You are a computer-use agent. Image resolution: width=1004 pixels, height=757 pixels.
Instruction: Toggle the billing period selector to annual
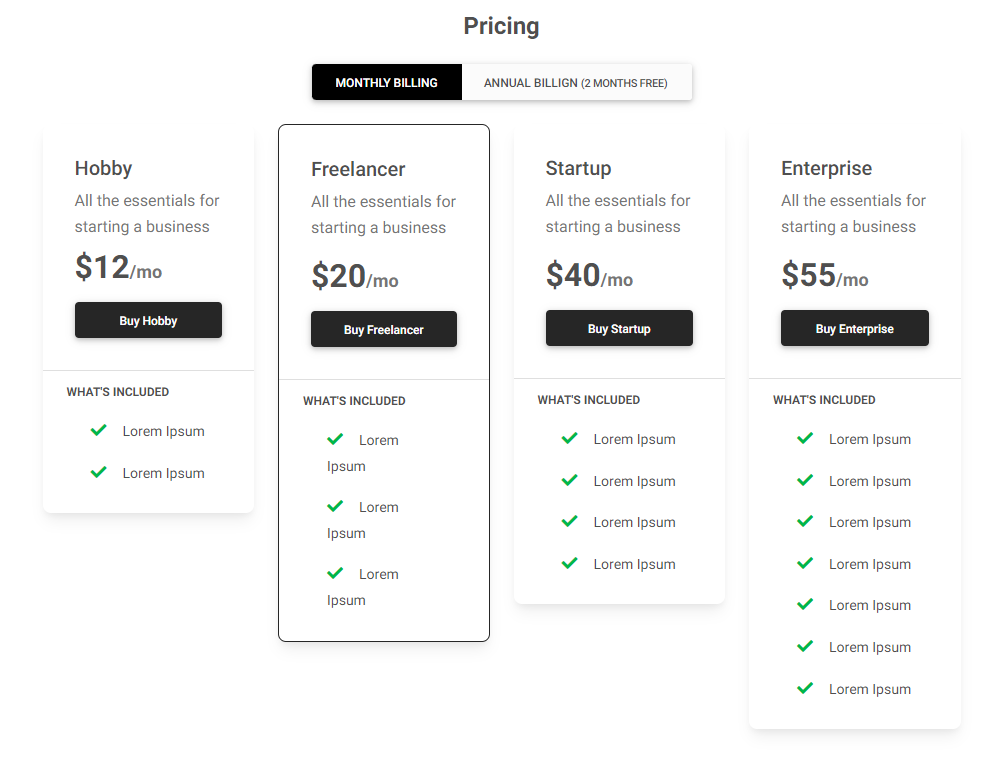(577, 82)
